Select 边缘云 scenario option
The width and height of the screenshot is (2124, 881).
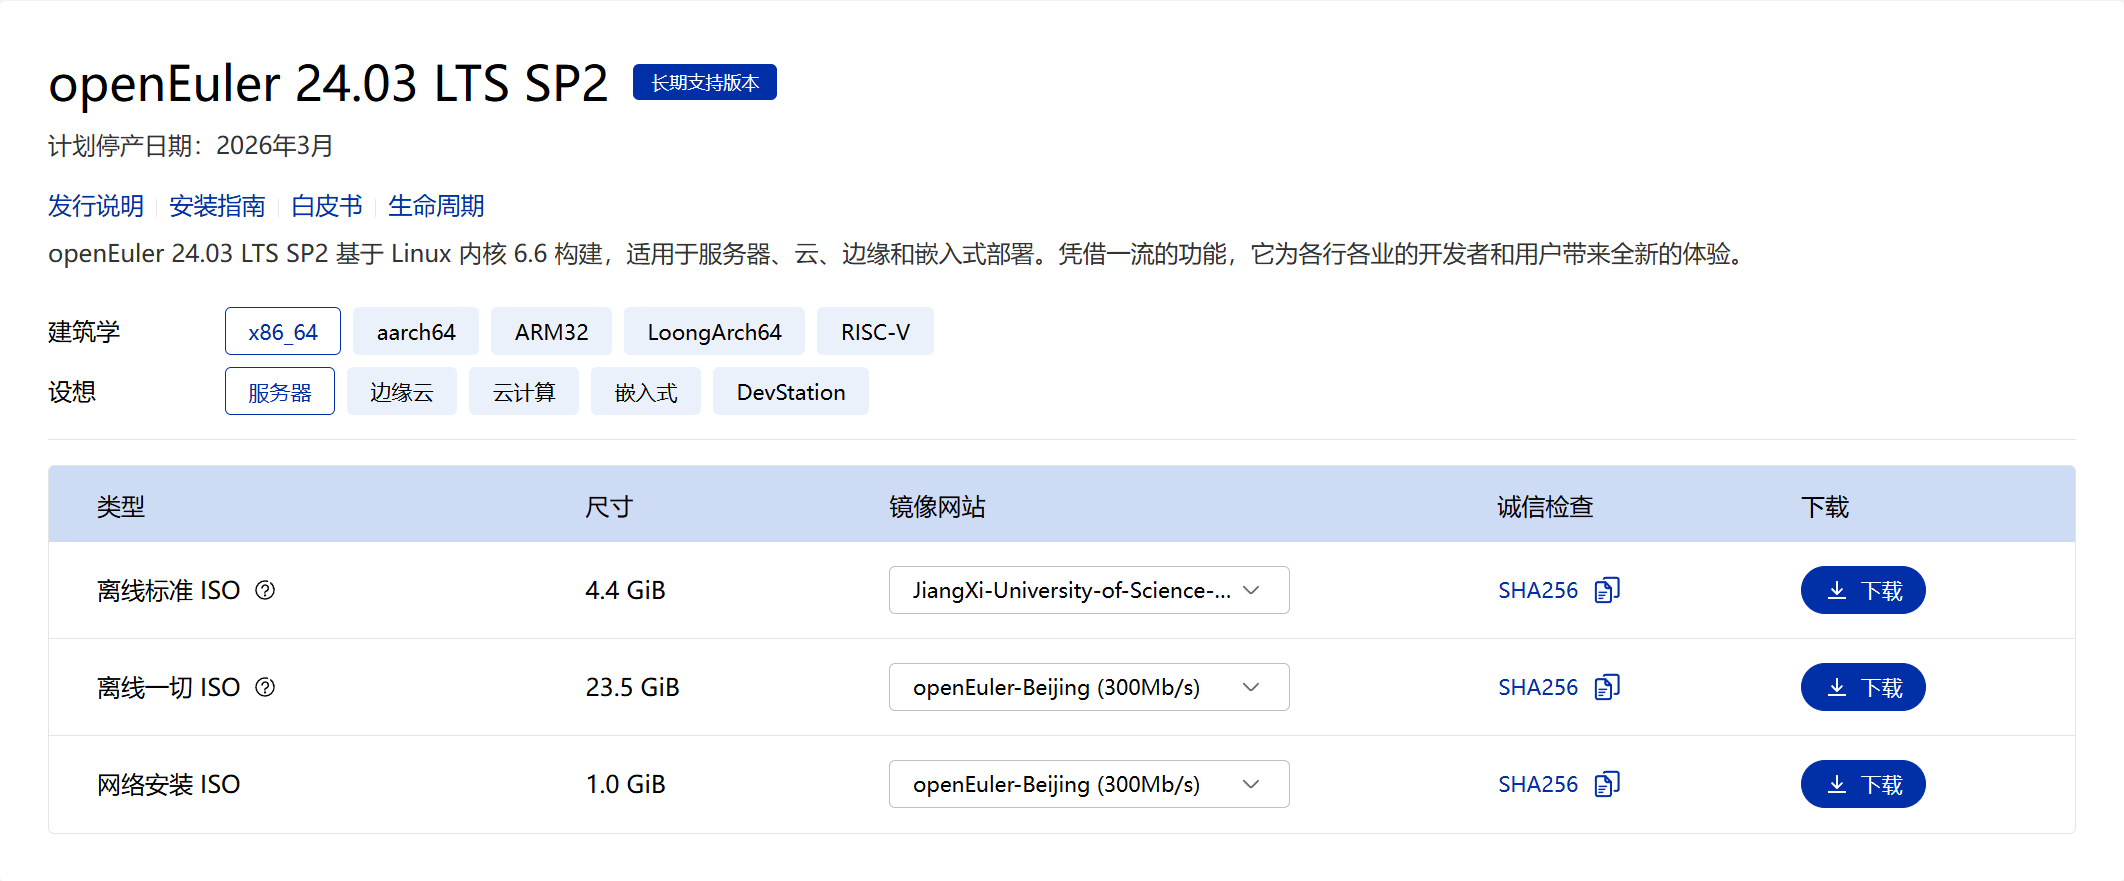[x=402, y=391]
